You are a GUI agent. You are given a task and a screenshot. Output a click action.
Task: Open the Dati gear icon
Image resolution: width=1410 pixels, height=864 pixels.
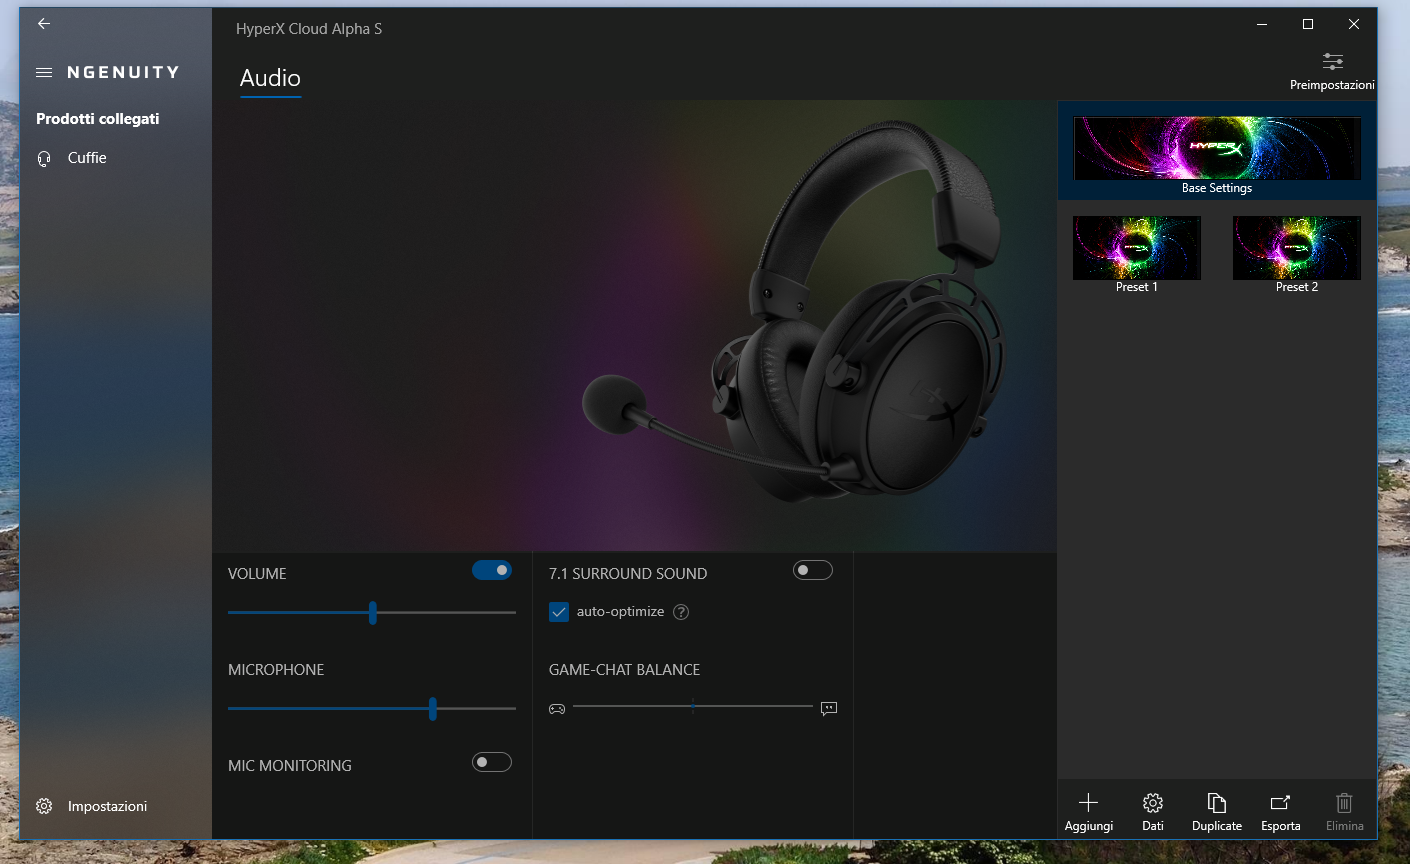1153,802
